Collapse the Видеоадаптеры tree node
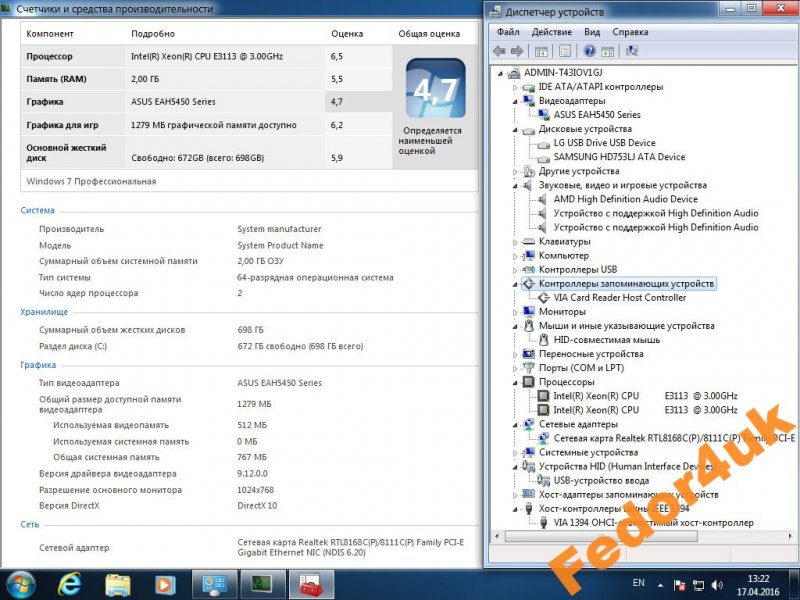The width and height of the screenshot is (800, 600). [516, 101]
